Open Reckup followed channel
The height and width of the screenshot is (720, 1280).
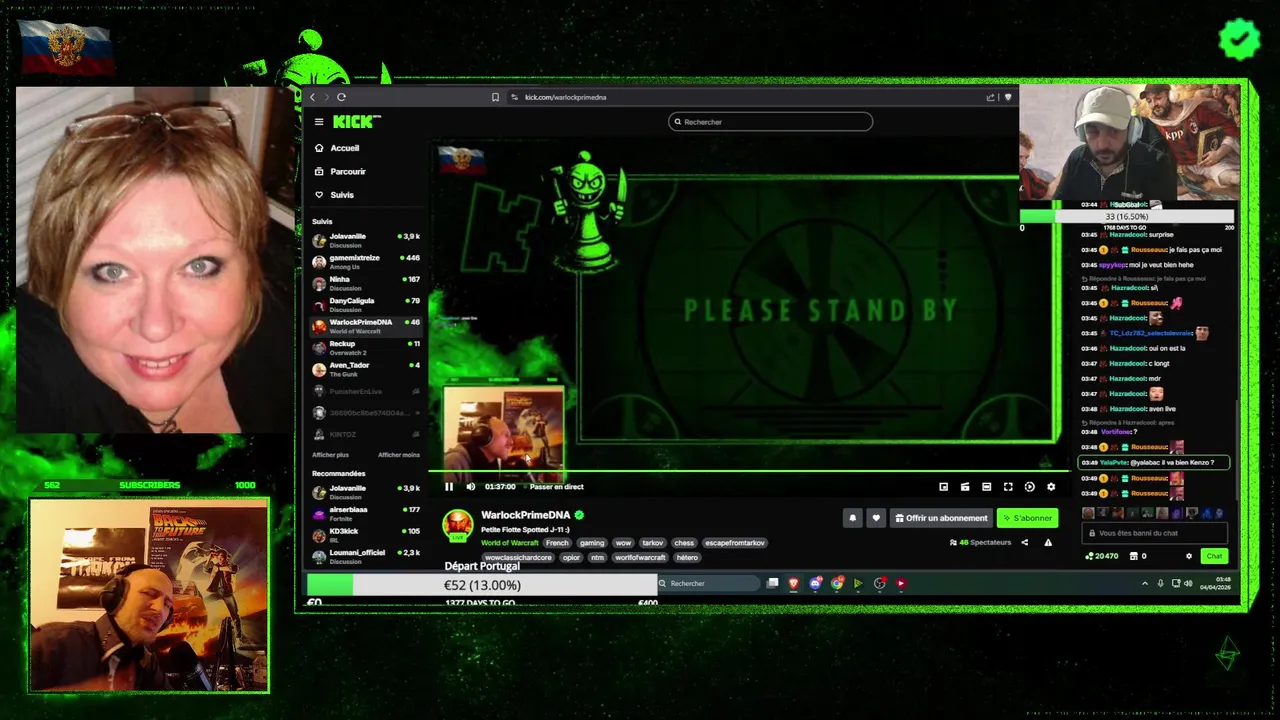pos(366,348)
